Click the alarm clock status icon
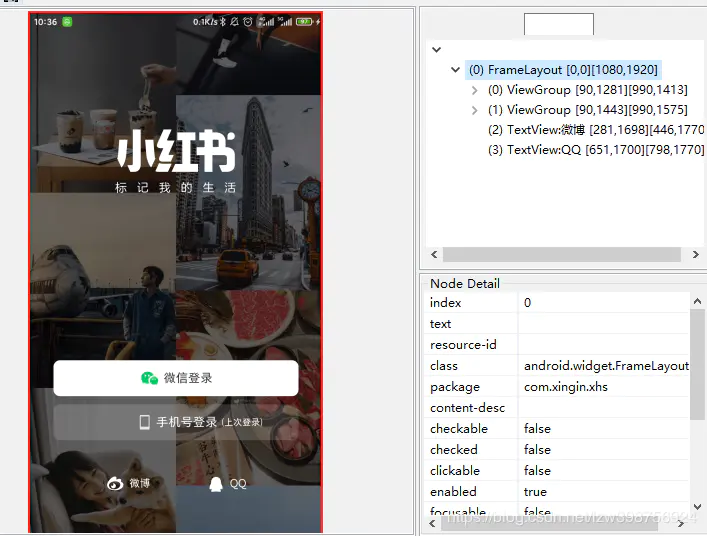This screenshot has height=536, width=707. coord(248,22)
